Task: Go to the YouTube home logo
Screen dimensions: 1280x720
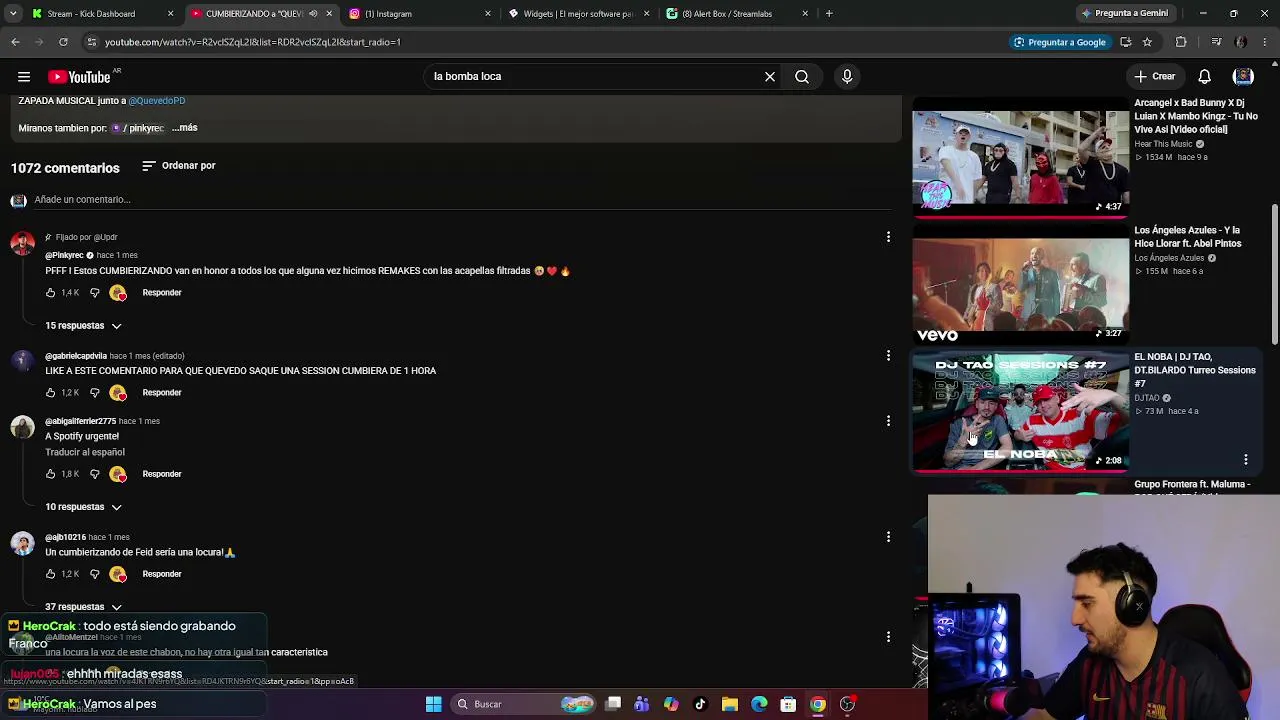Action: [x=79, y=77]
